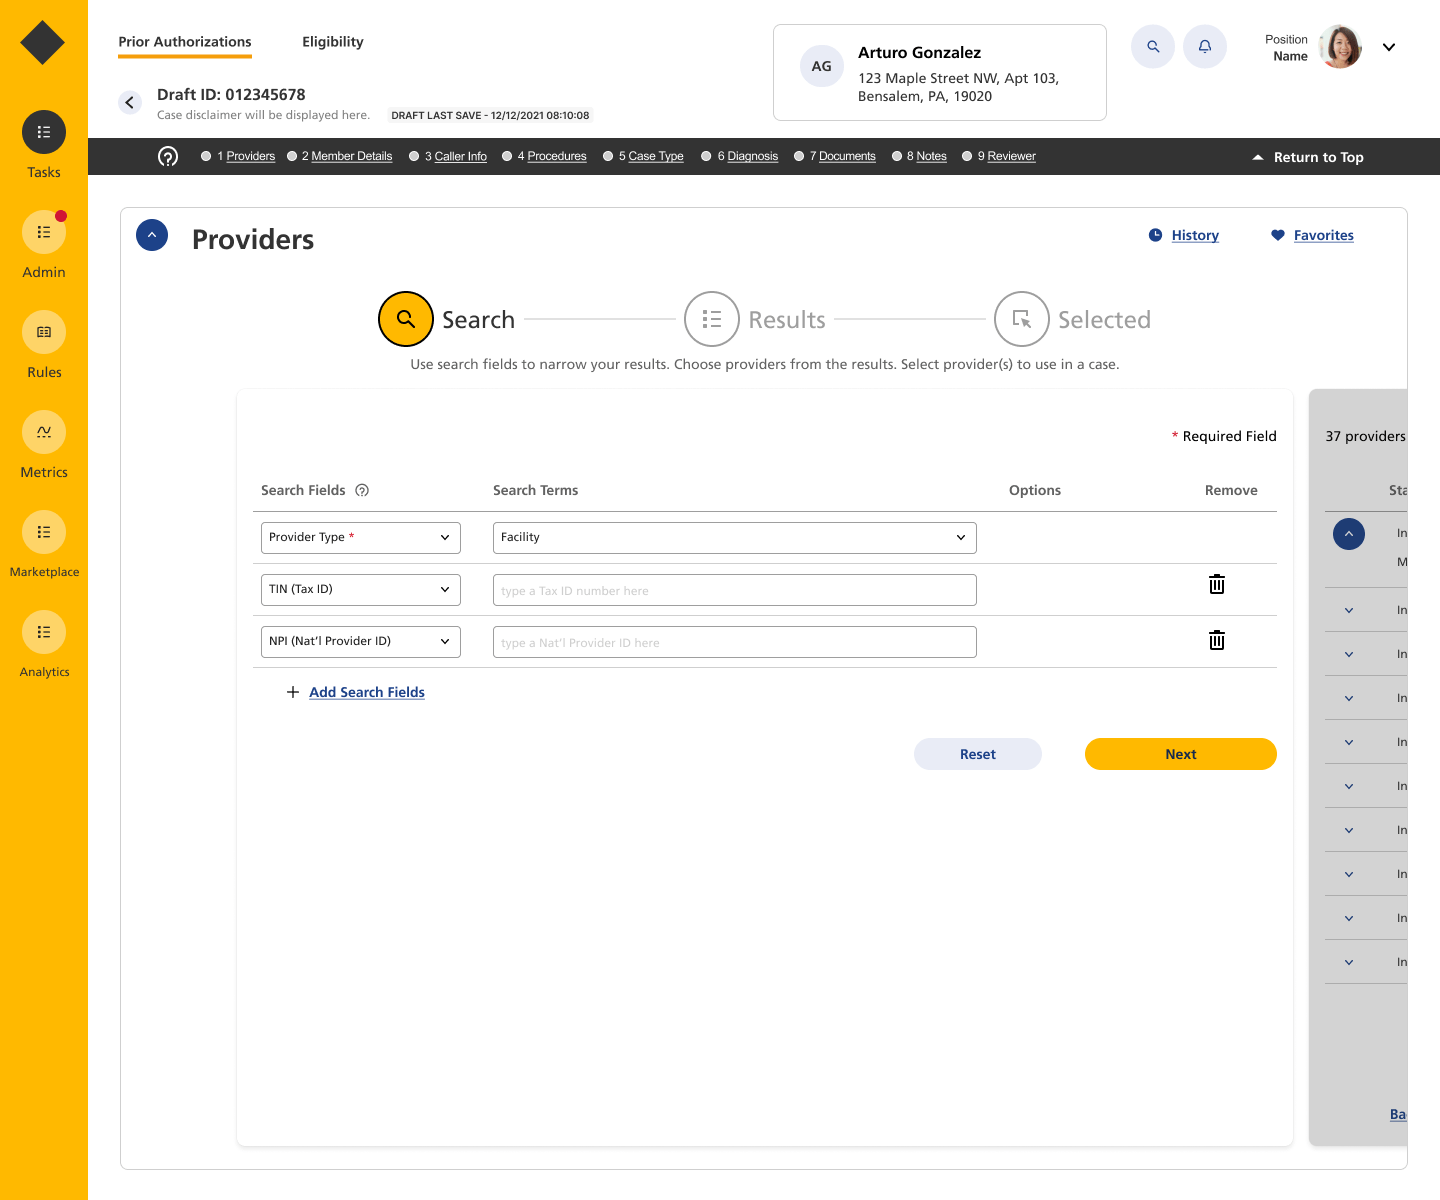Image resolution: width=1440 pixels, height=1200 pixels.
Task: Open Admin section with notification dot
Action: [x=44, y=232]
